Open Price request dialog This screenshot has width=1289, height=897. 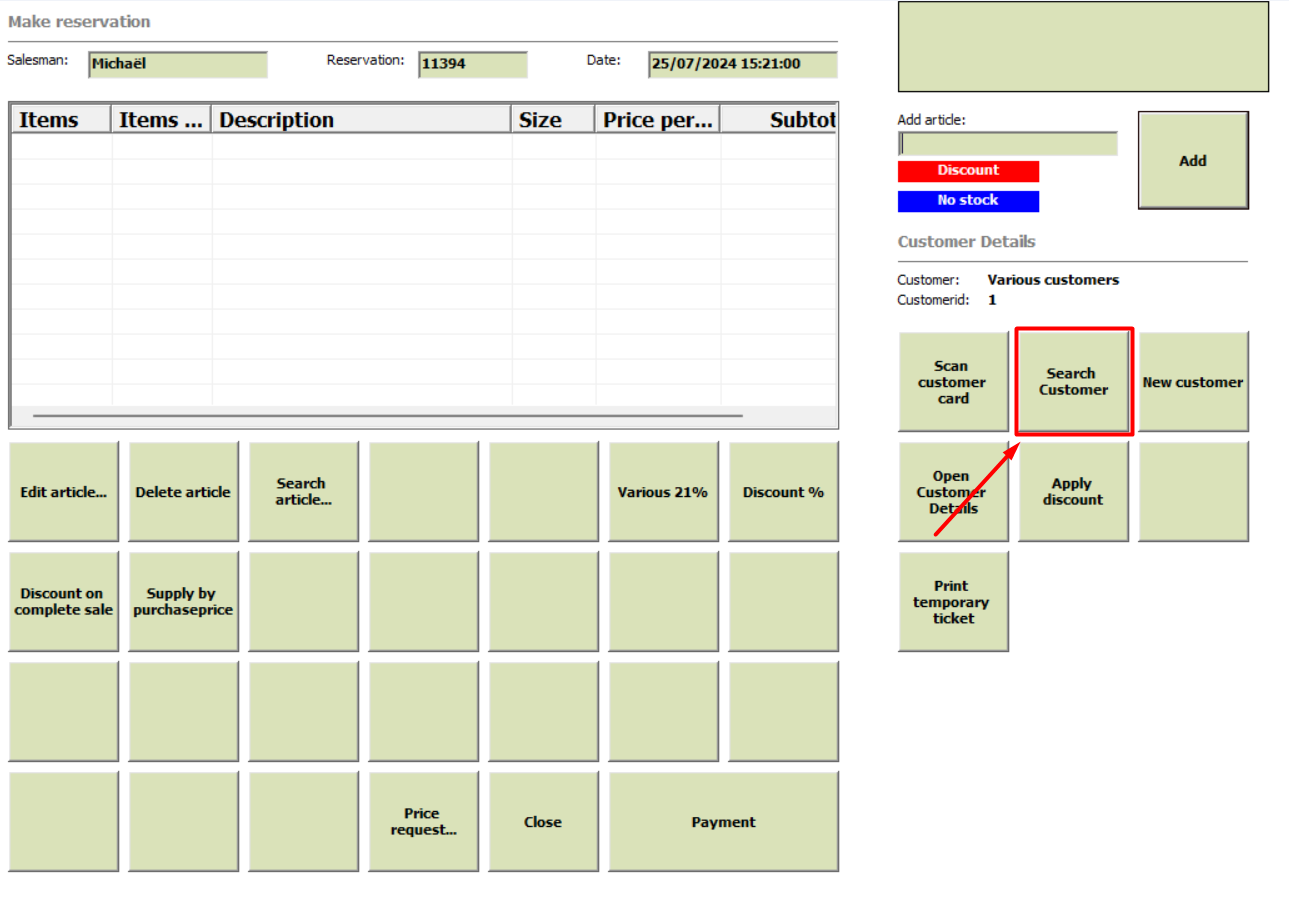tap(423, 822)
